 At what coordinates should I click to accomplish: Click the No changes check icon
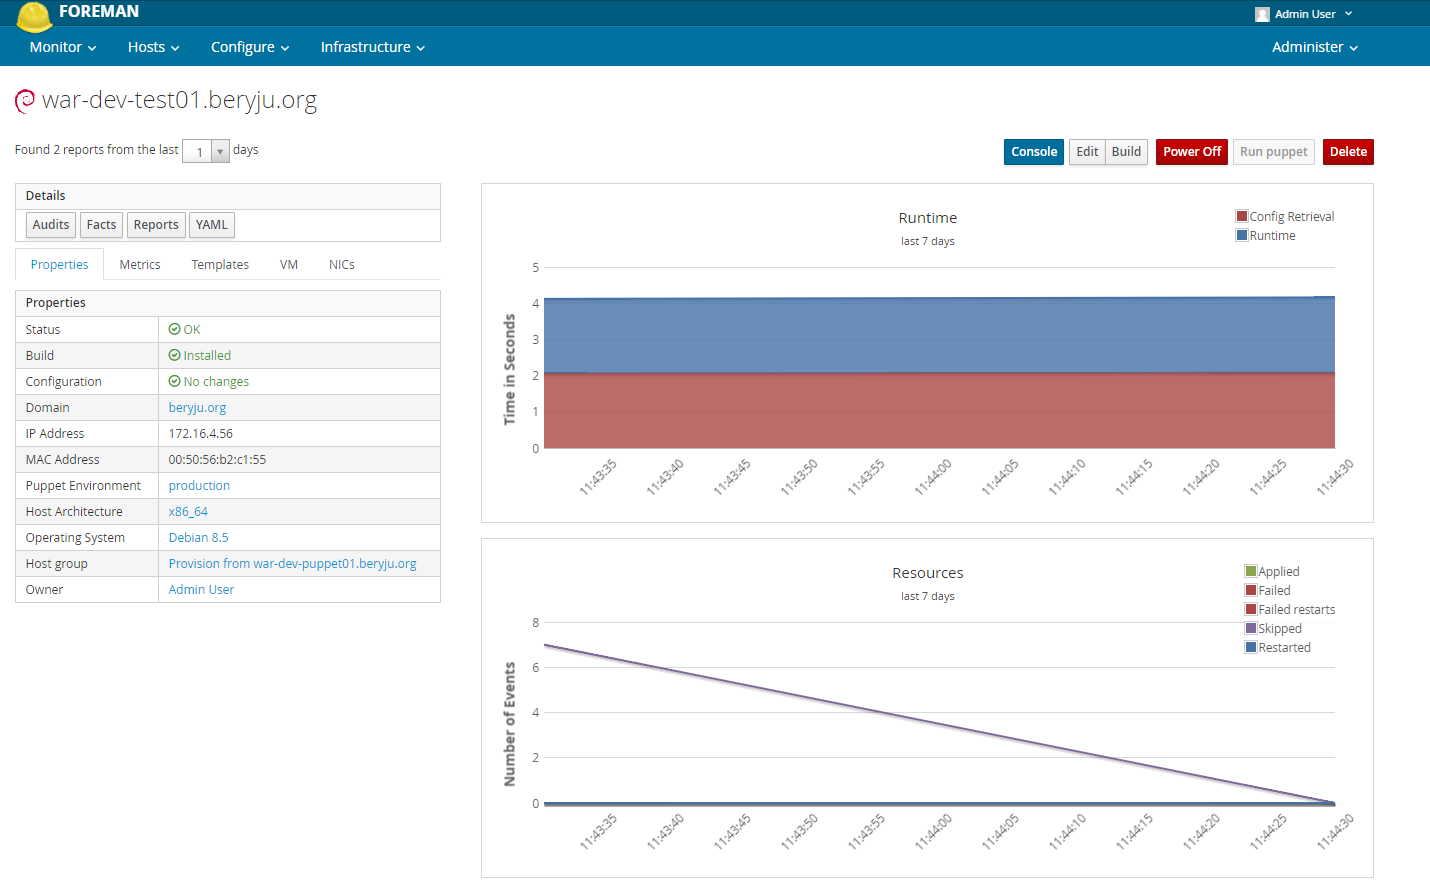pos(174,381)
